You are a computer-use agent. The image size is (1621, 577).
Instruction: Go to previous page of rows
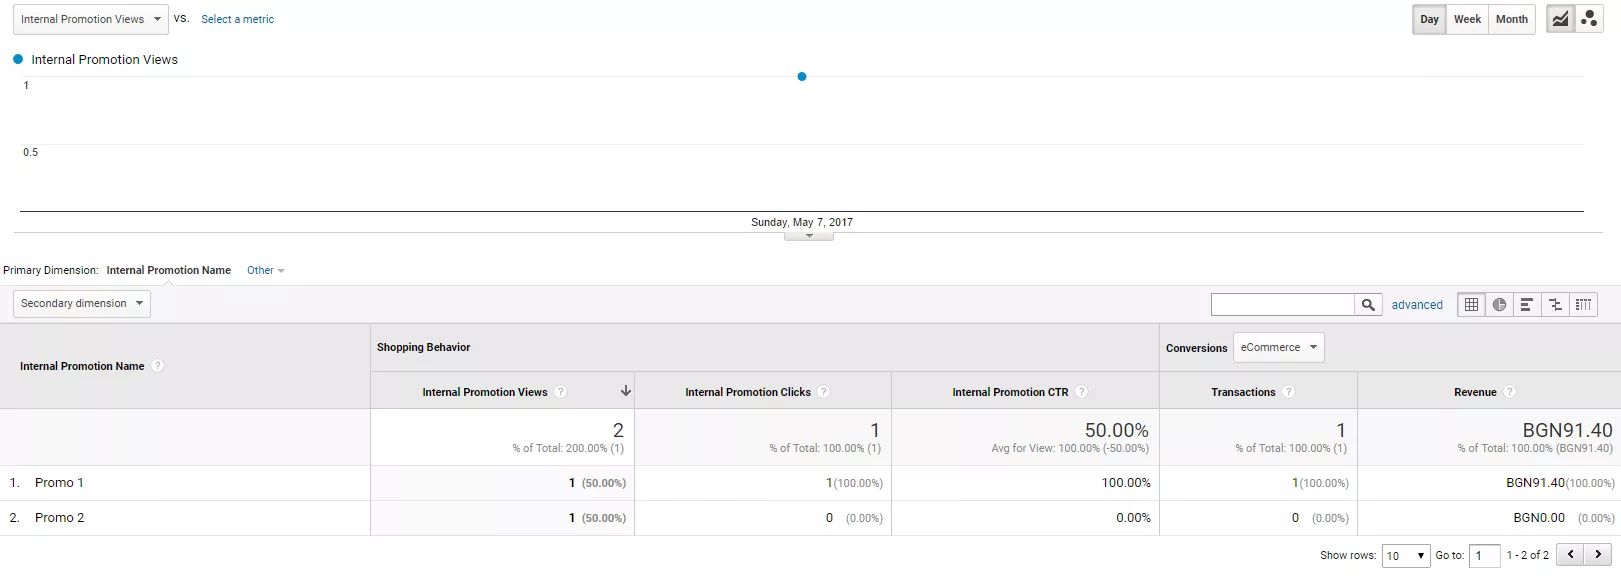pos(1571,554)
